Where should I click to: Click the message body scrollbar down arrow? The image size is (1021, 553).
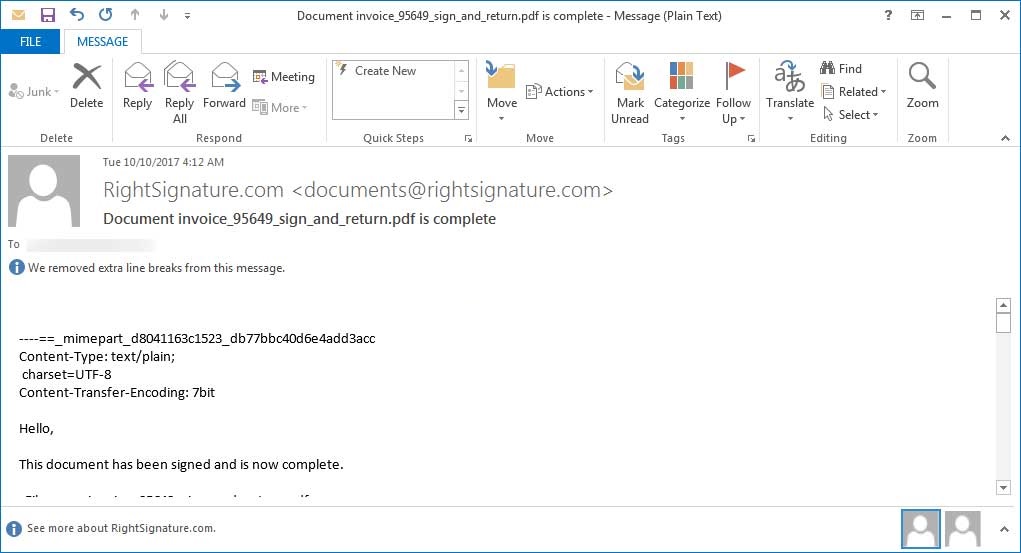click(x=1003, y=487)
